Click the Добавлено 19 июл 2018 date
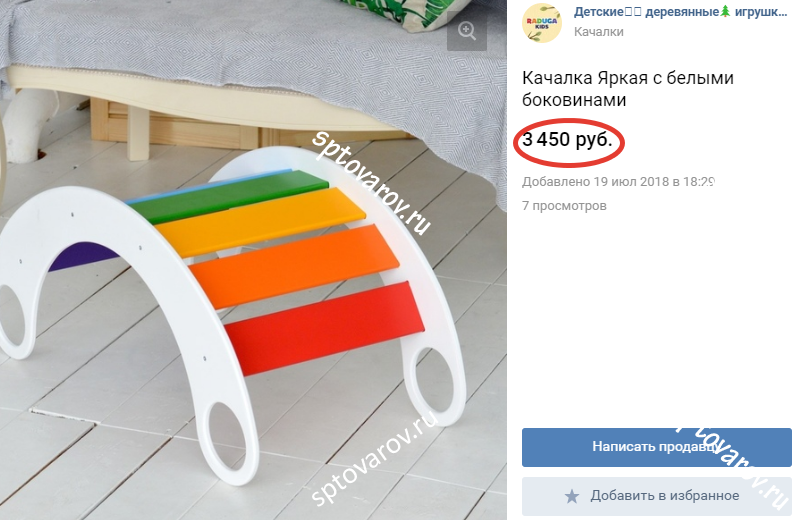The image size is (799, 520). coord(618,181)
